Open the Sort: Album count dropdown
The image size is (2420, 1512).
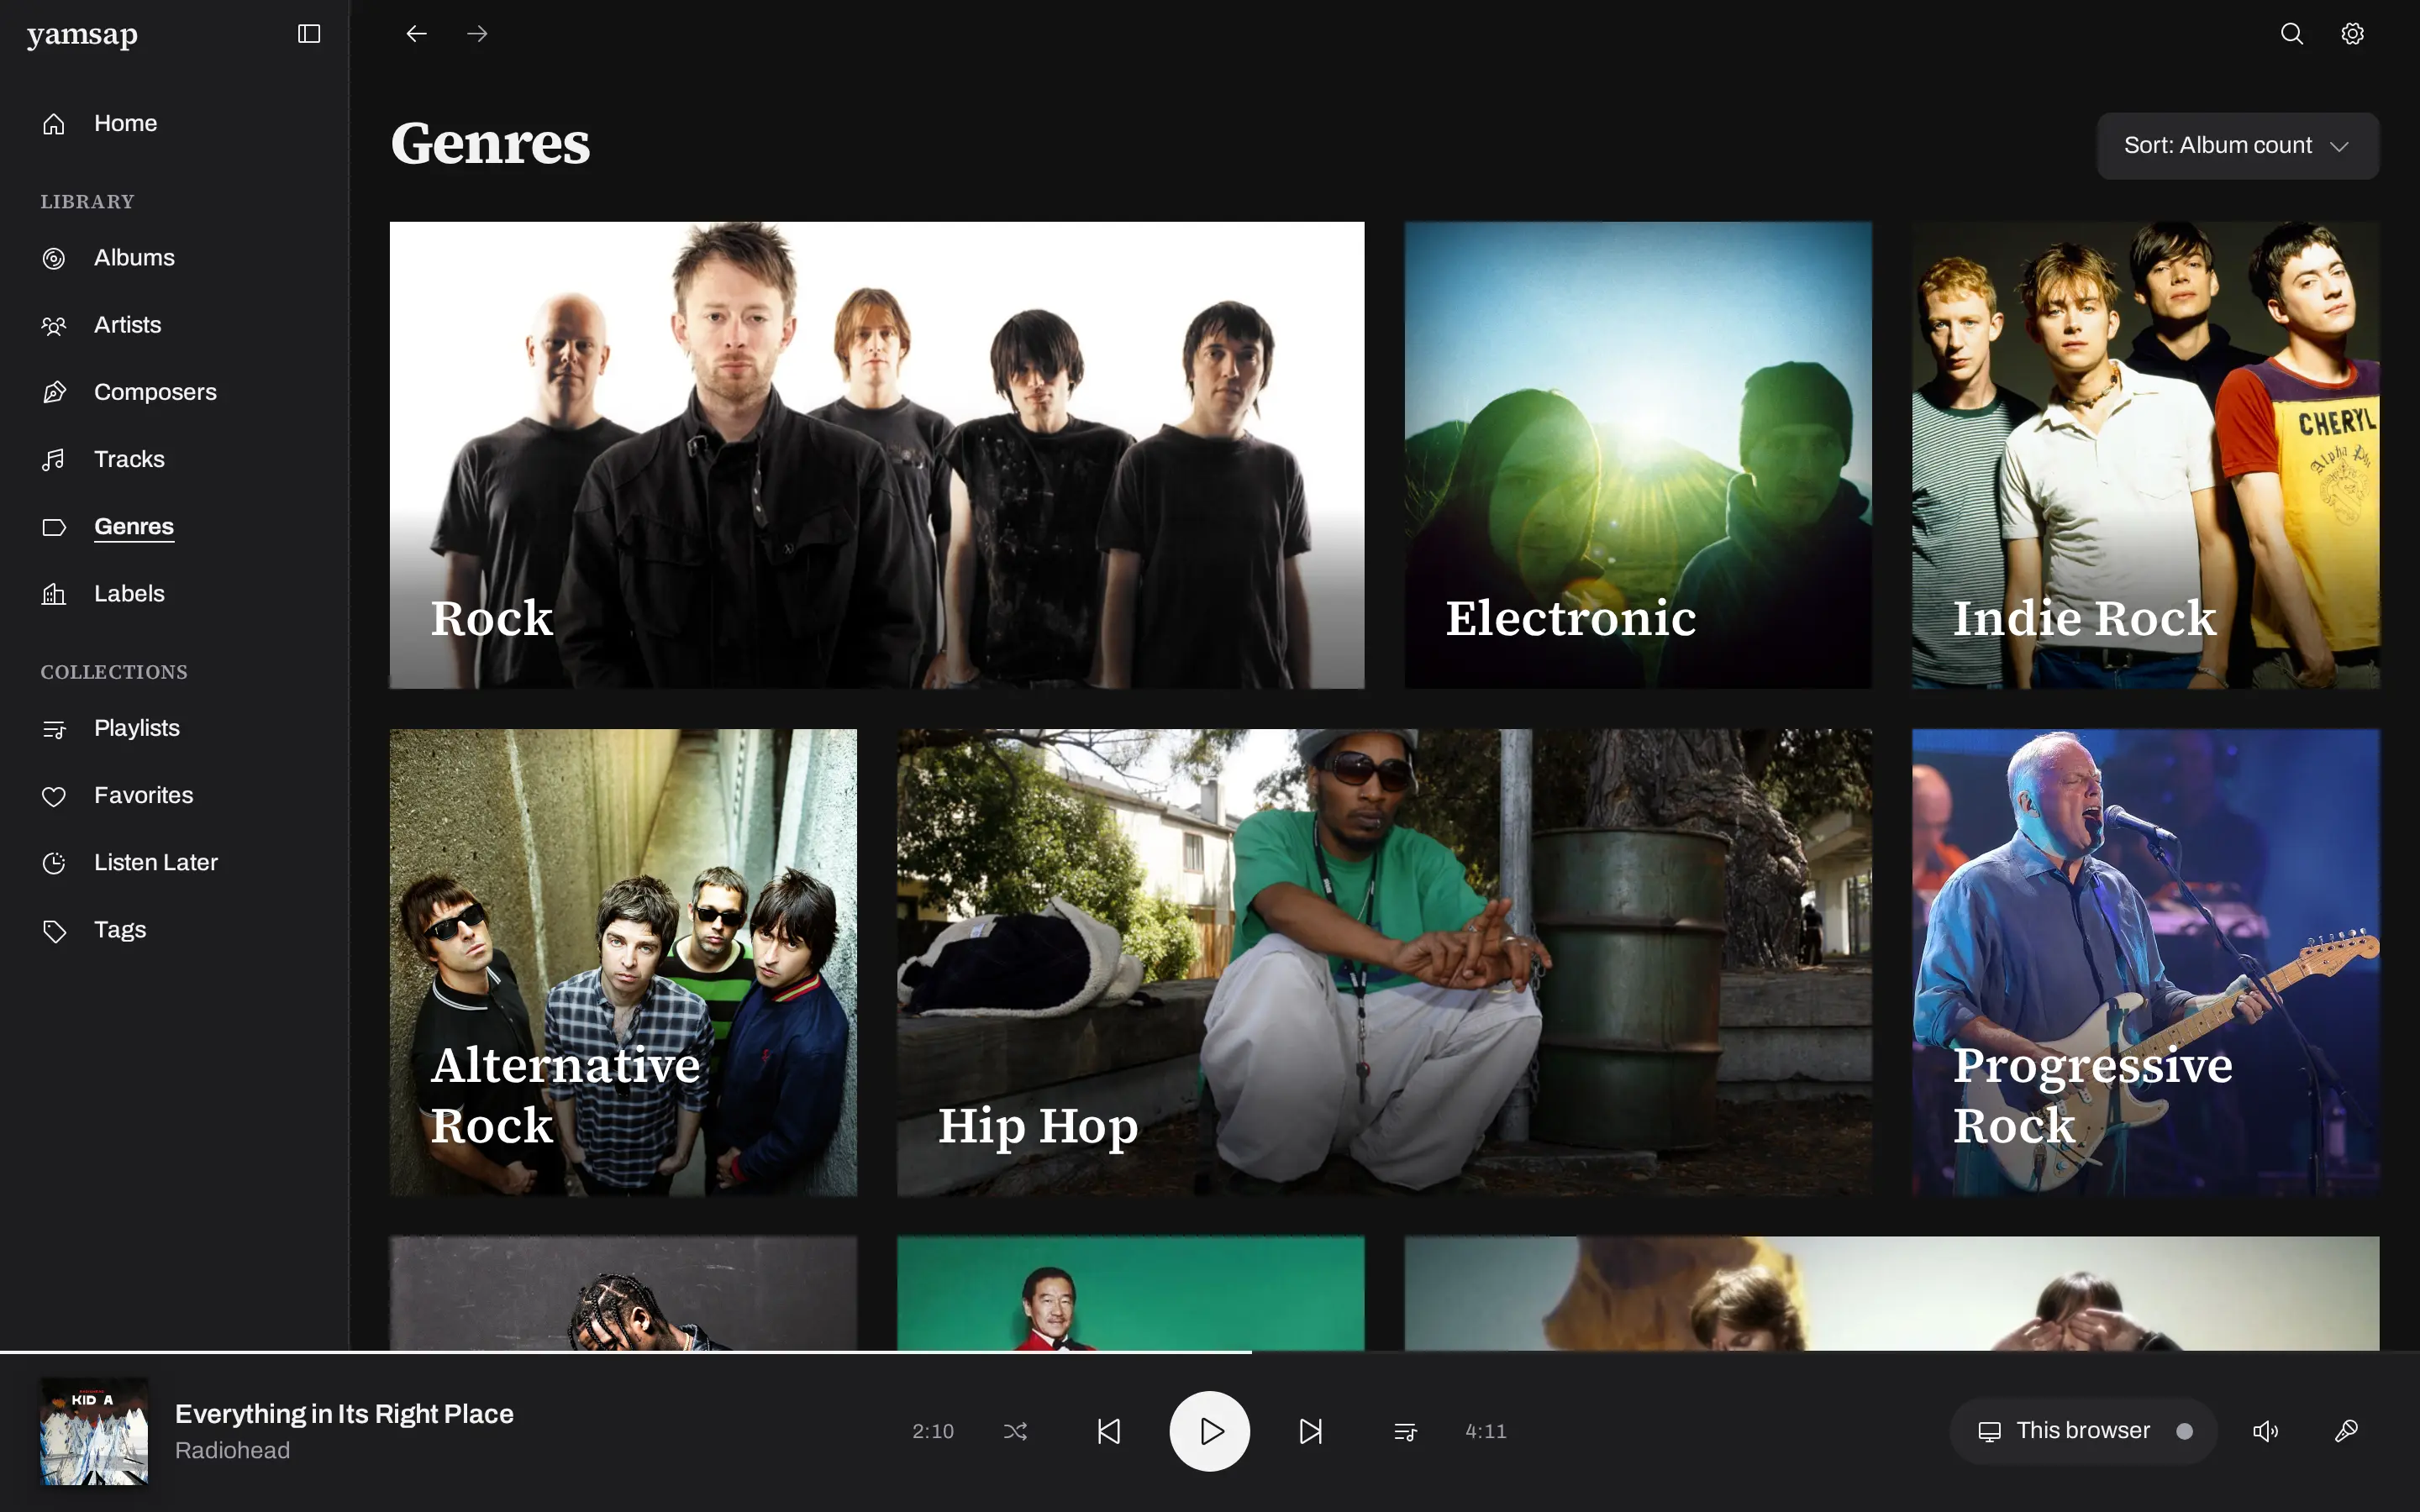(x=2237, y=146)
